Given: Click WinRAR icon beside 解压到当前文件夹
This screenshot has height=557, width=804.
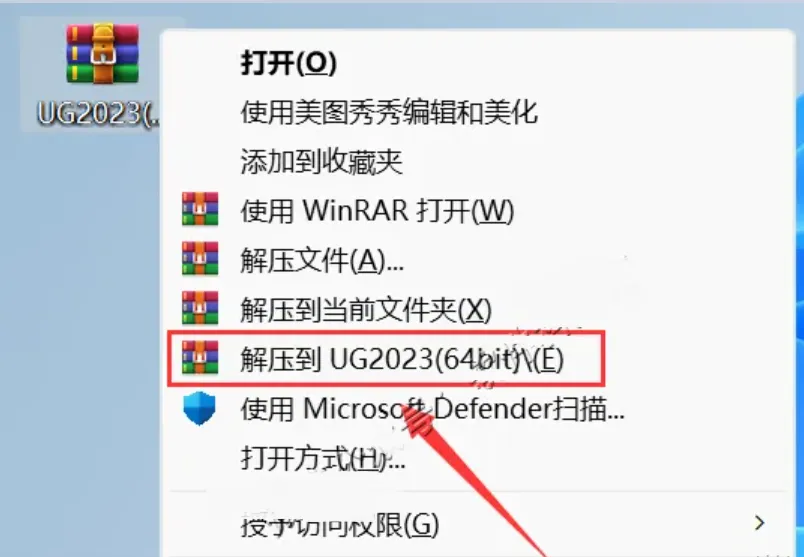Looking at the screenshot, I should [200, 308].
